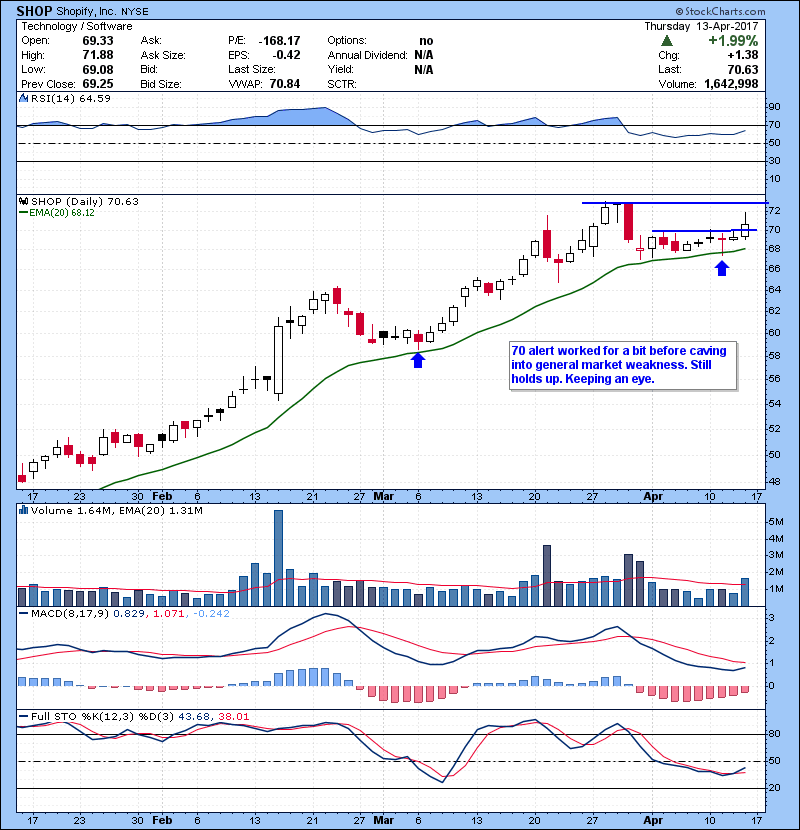Click the date Thursday 13-Apr-2017
Viewport: 800px width, 830px height.
(701, 26)
